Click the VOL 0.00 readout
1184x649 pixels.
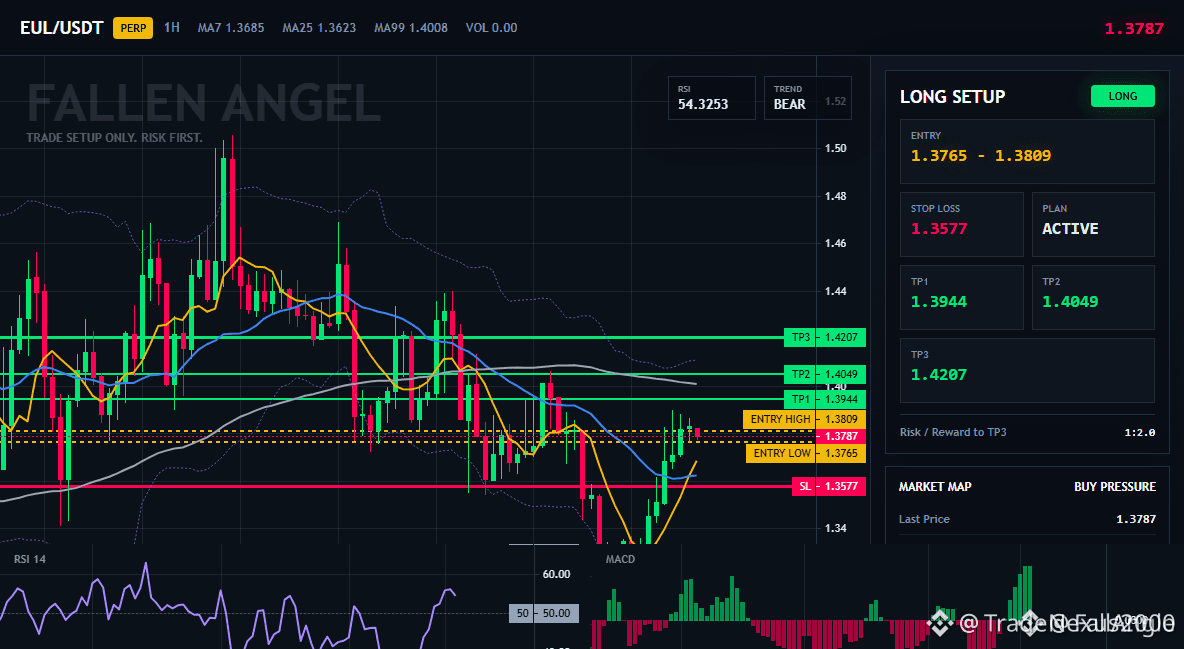pos(492,28)
